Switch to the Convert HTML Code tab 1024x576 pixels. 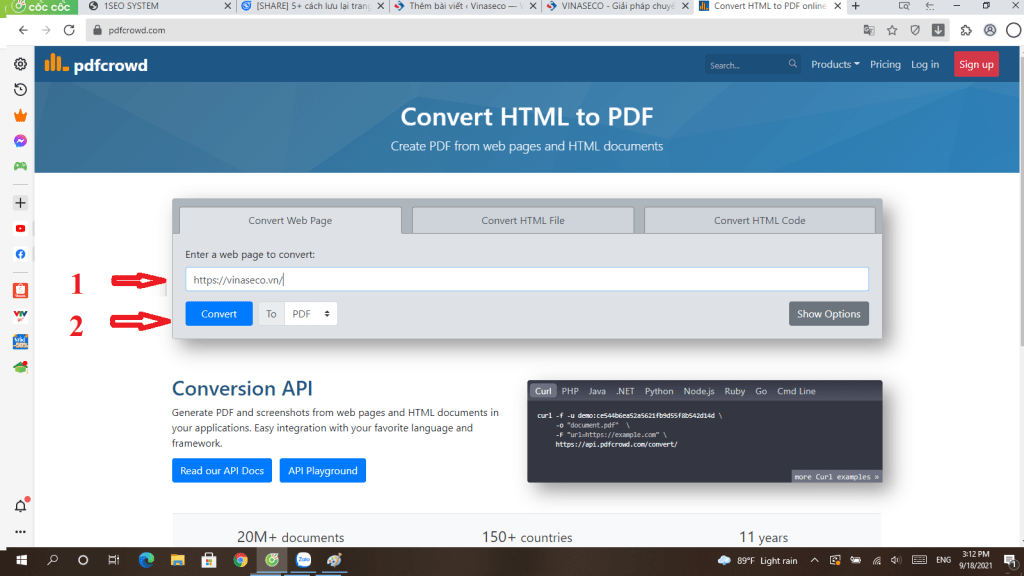click(759, 220)
